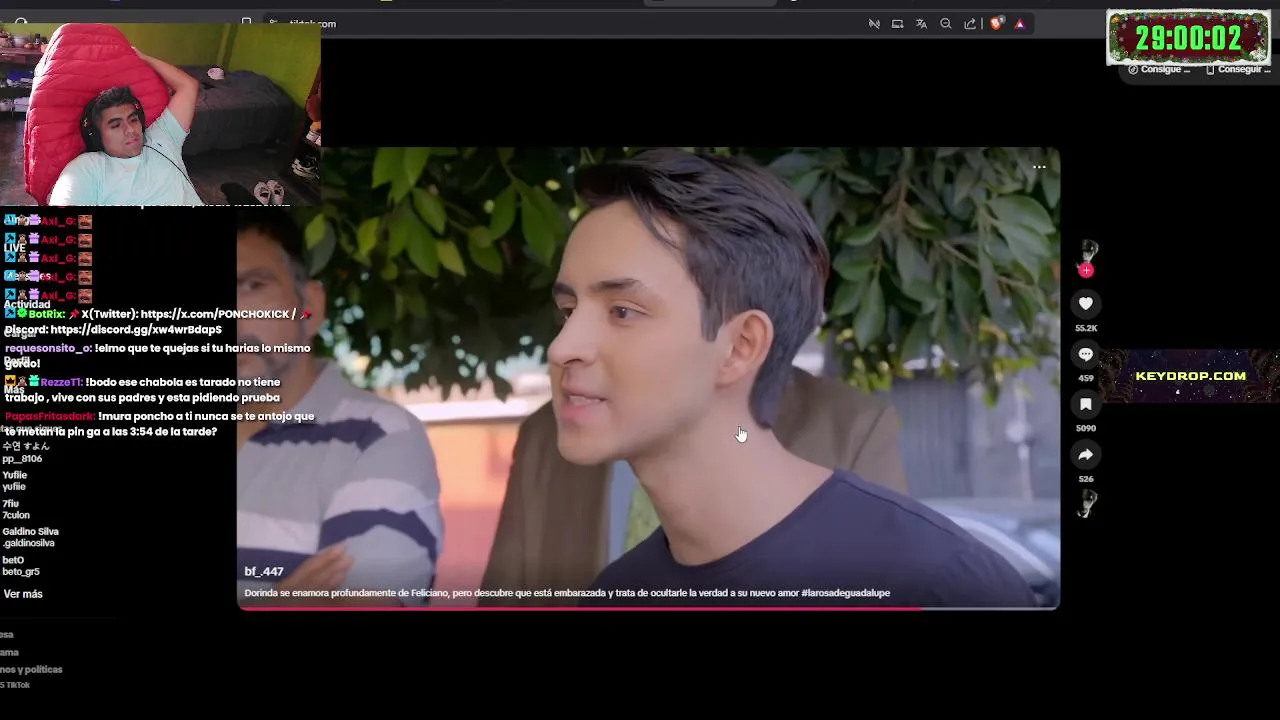Click the streamer webcam overlay

160,113
